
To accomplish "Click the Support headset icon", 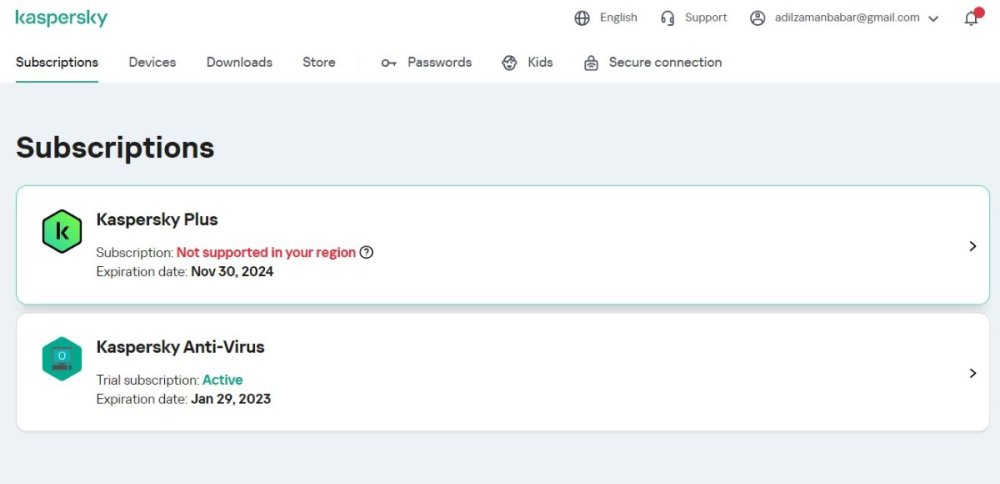I will coord(668,18).
